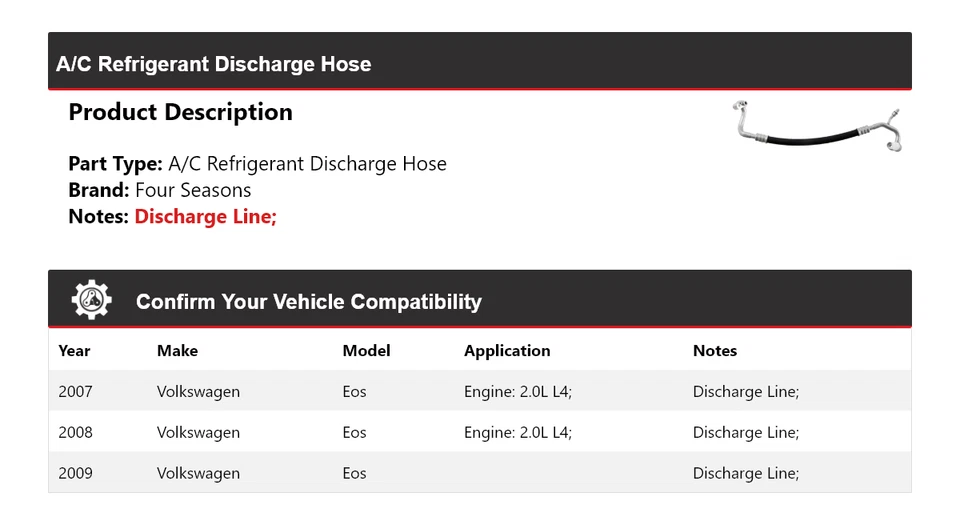Viewport: 960px width, 525px height.
Task: Select the 2007 year cell
Action: point(75,392)
